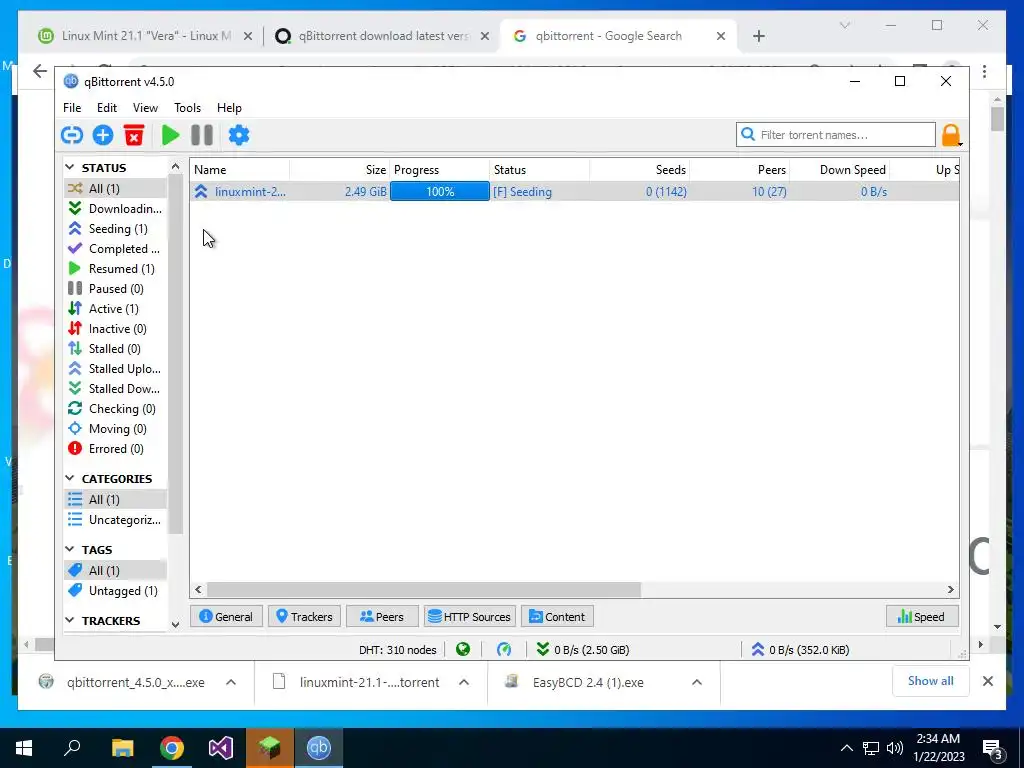Image resolution: width=1024 pixels, height=768 pixels.
Task: Click the red Delete torrent icon
Action: coord(134,135)
